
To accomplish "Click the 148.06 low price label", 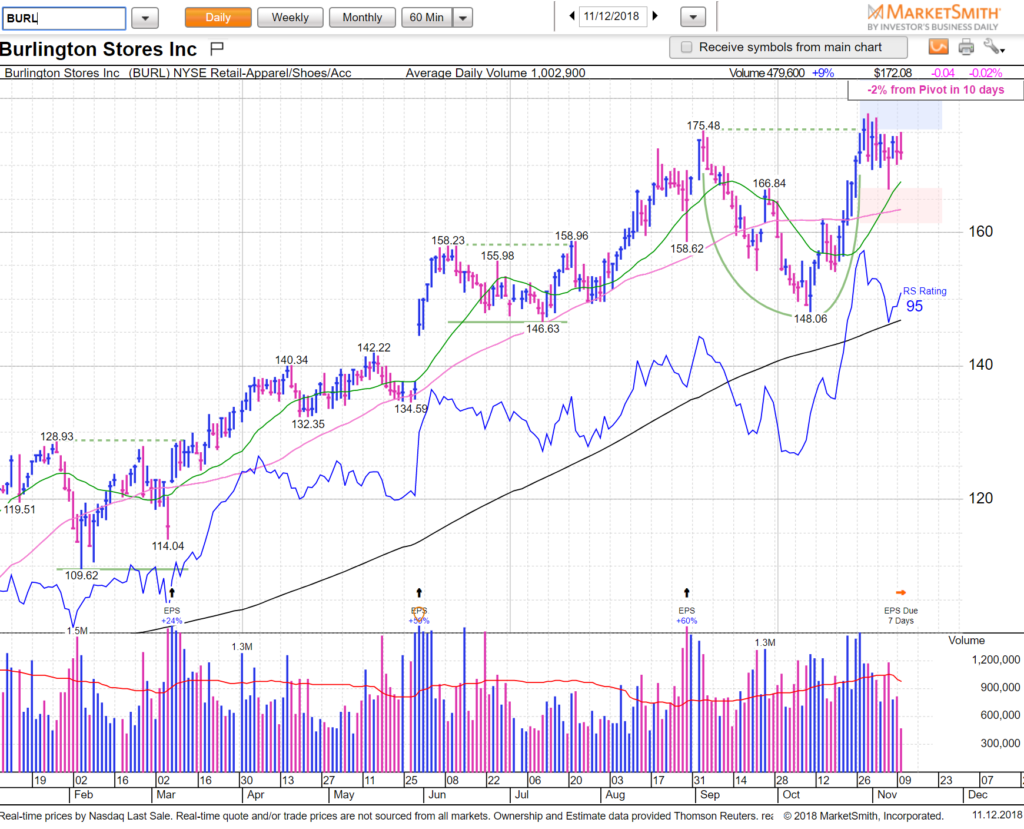I will pyautogui.click(x=810, y=319).
